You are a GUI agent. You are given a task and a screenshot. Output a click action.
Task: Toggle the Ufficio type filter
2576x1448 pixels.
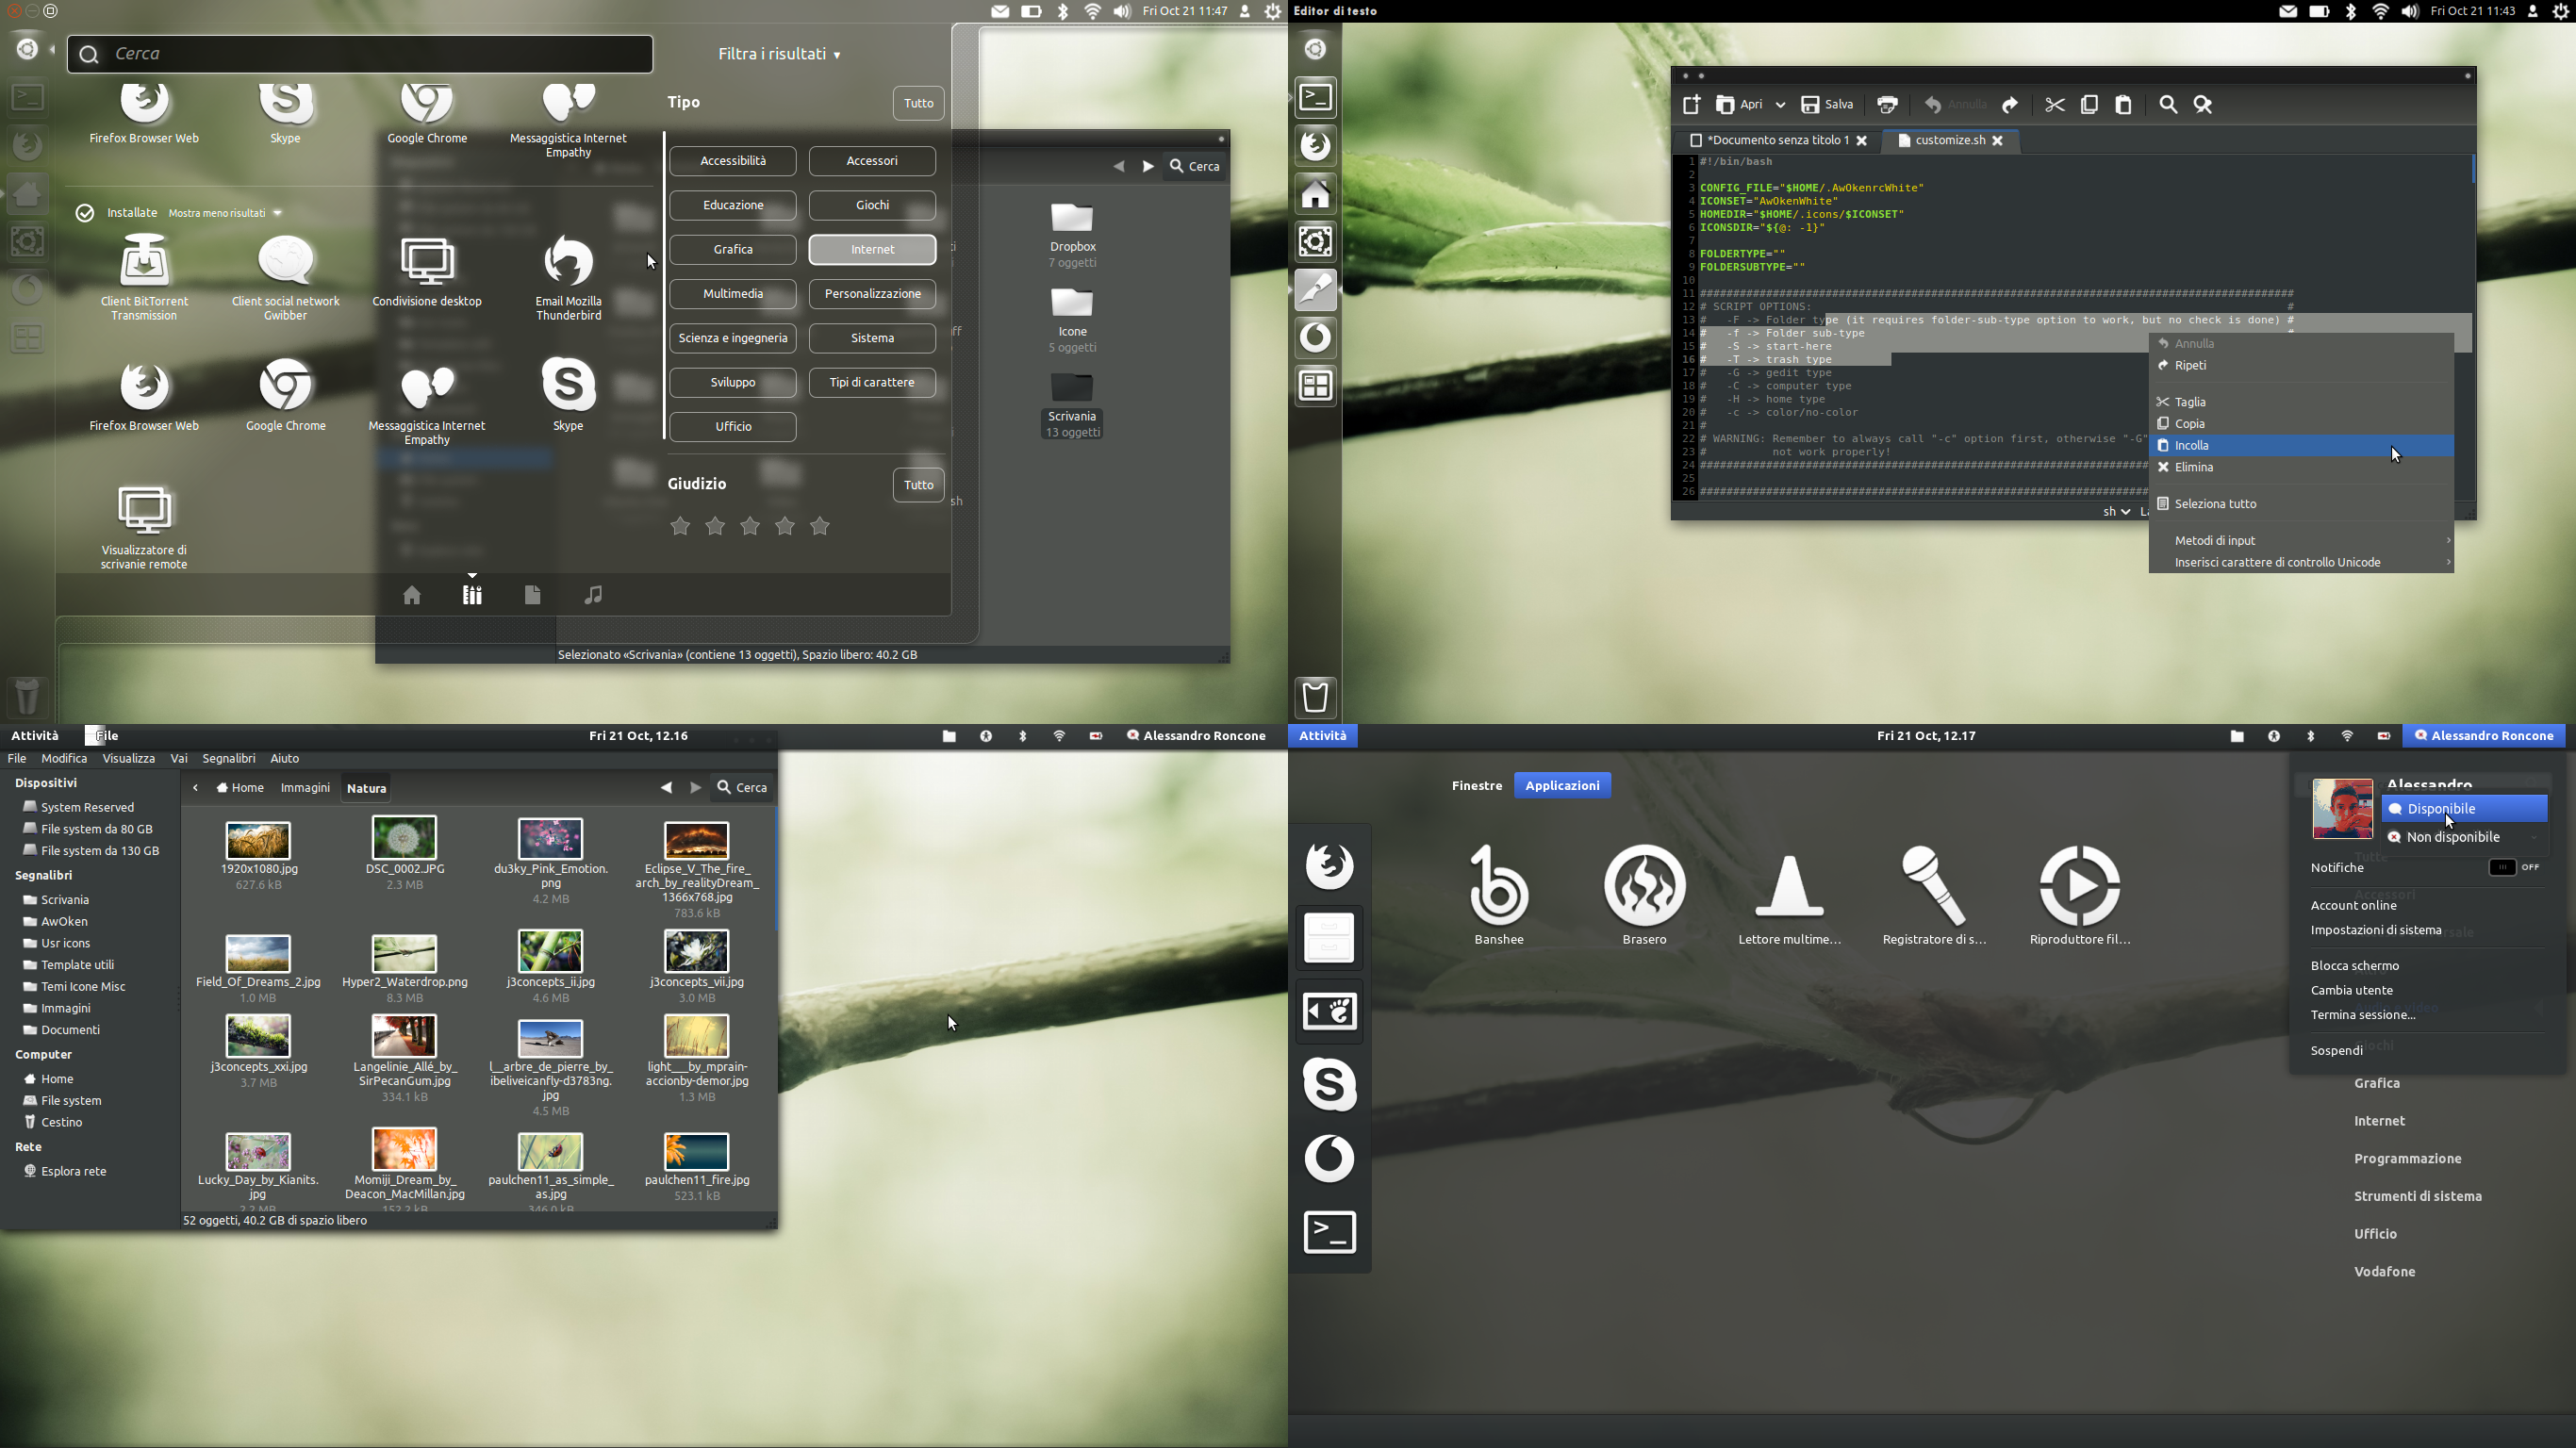[x=733, y=427]
